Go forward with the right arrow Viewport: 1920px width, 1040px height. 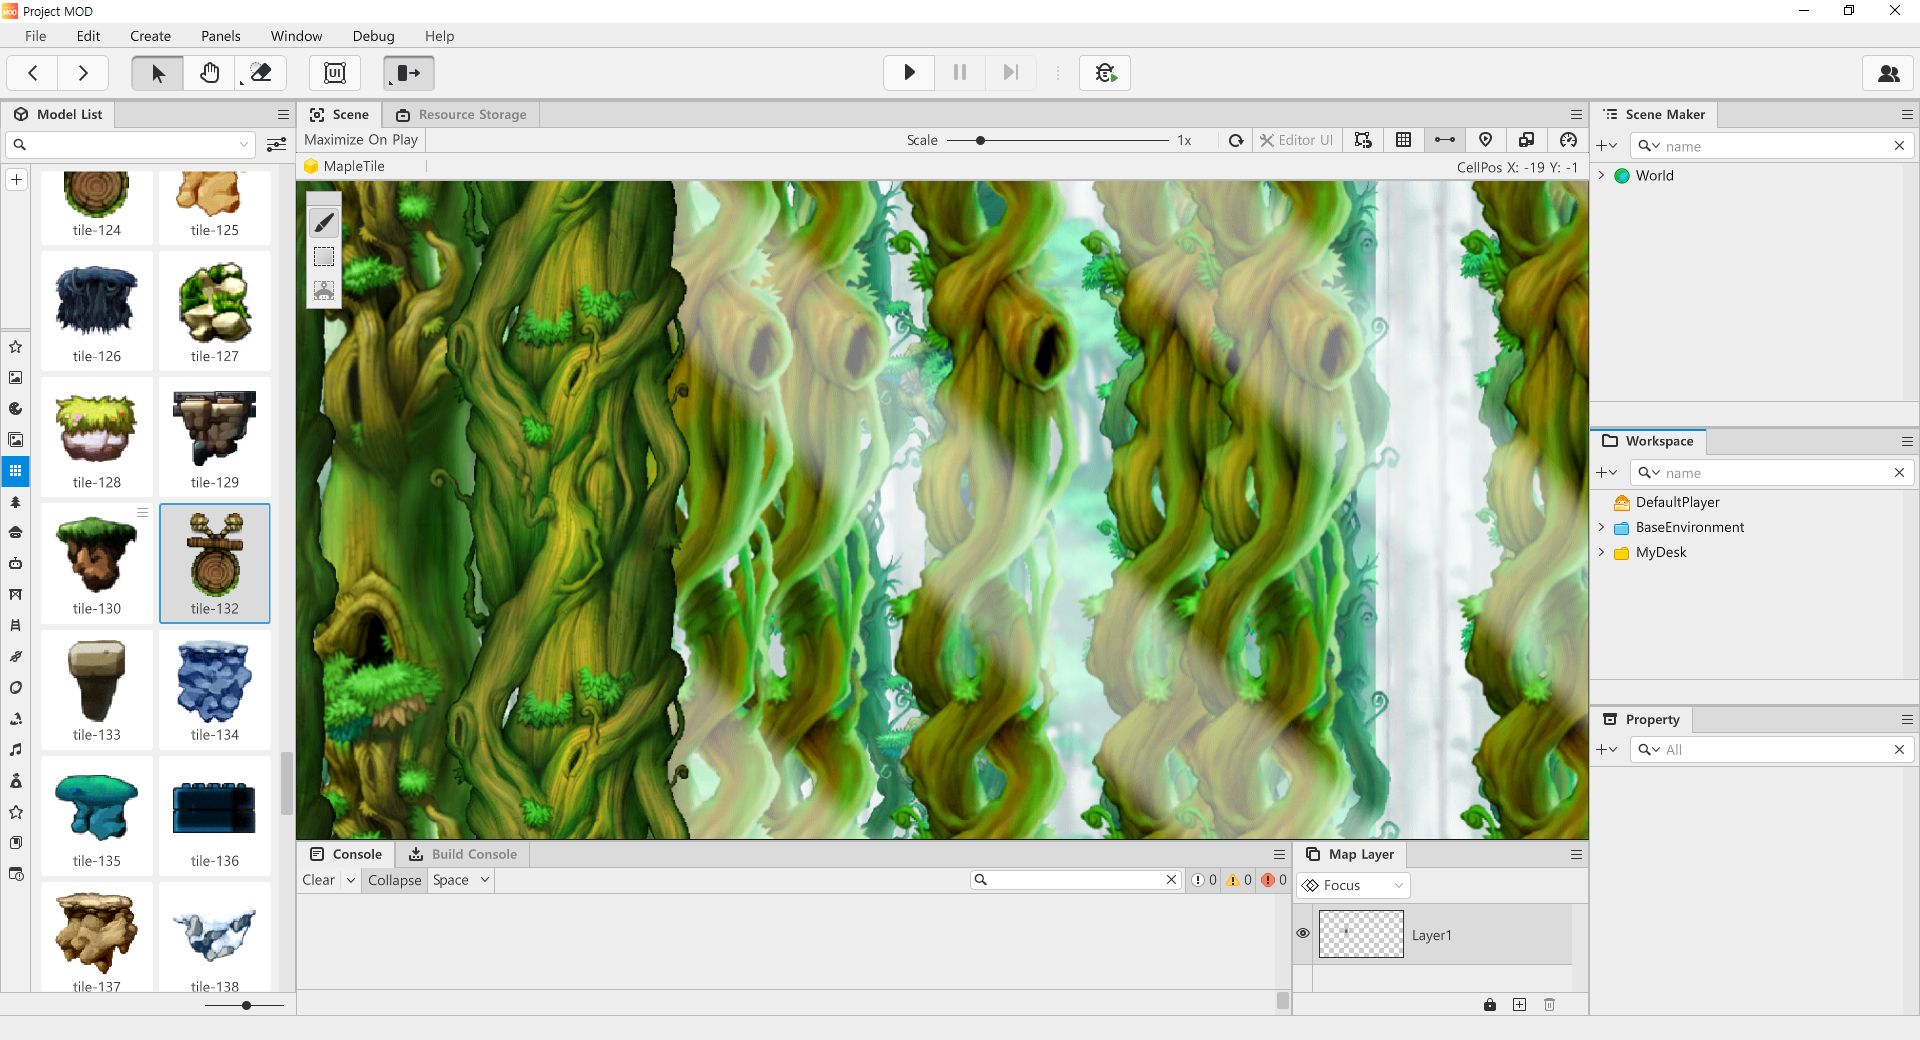click(83, 73)
